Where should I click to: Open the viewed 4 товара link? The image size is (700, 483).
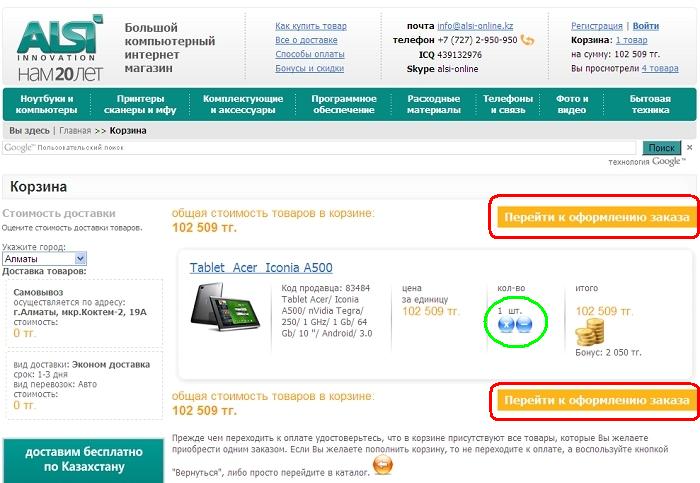(660, 68)
